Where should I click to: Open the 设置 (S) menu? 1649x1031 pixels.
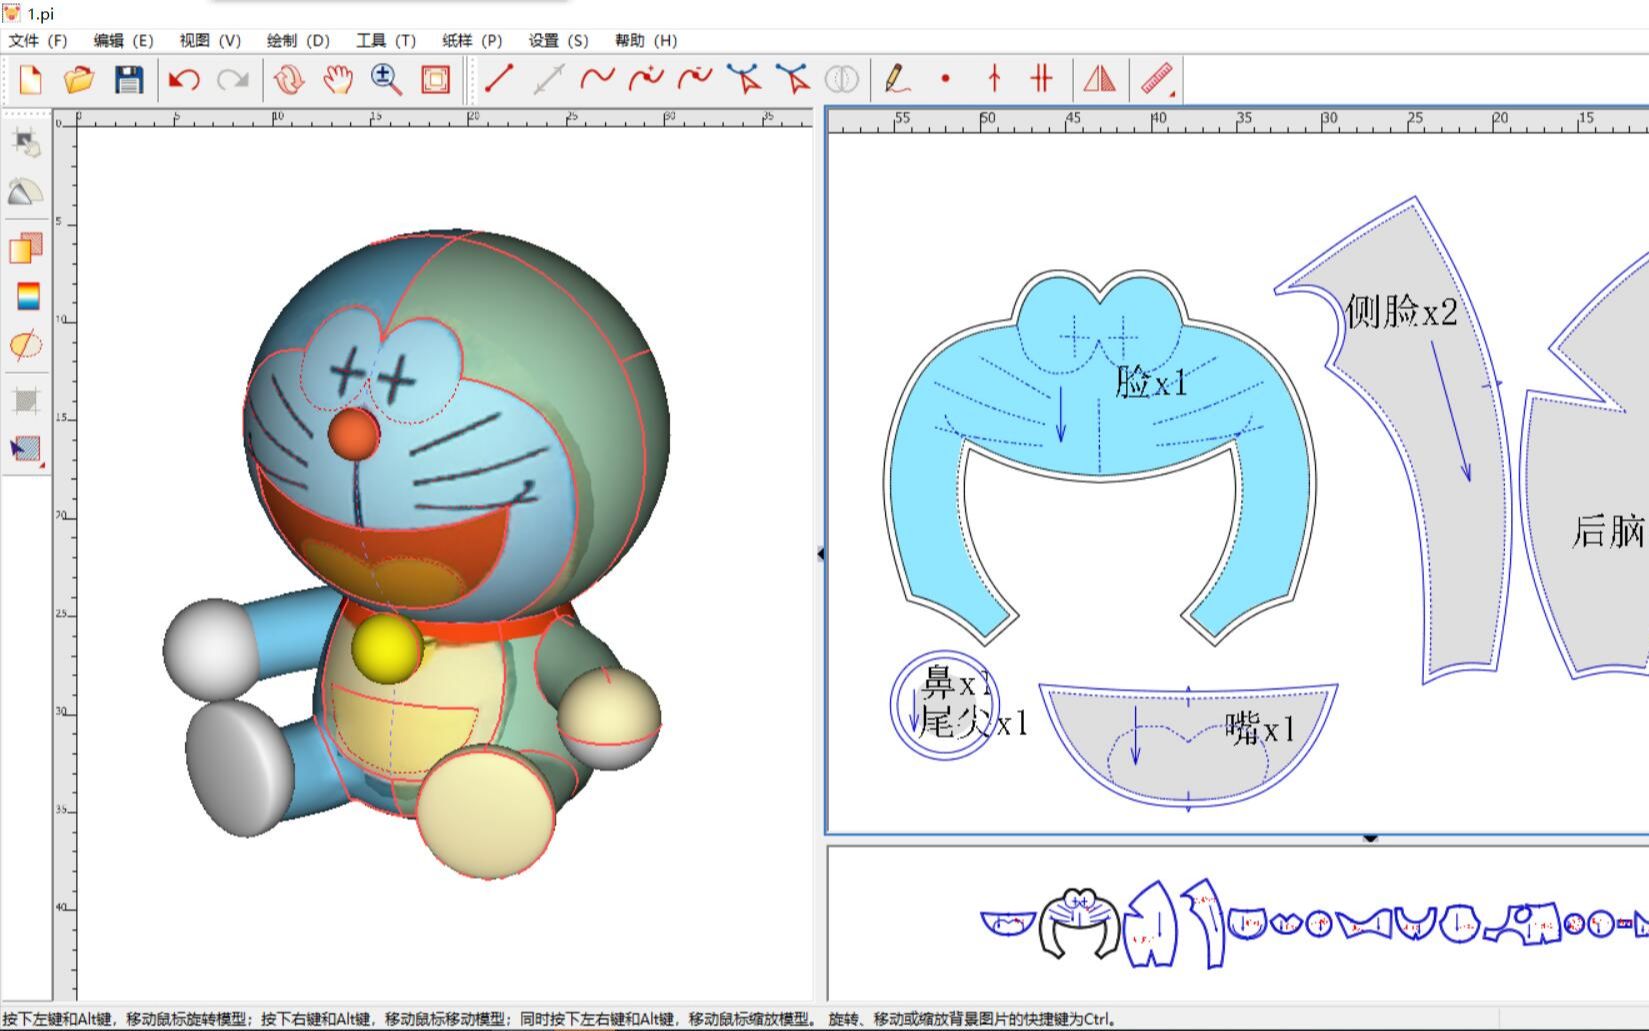[558, 40]
